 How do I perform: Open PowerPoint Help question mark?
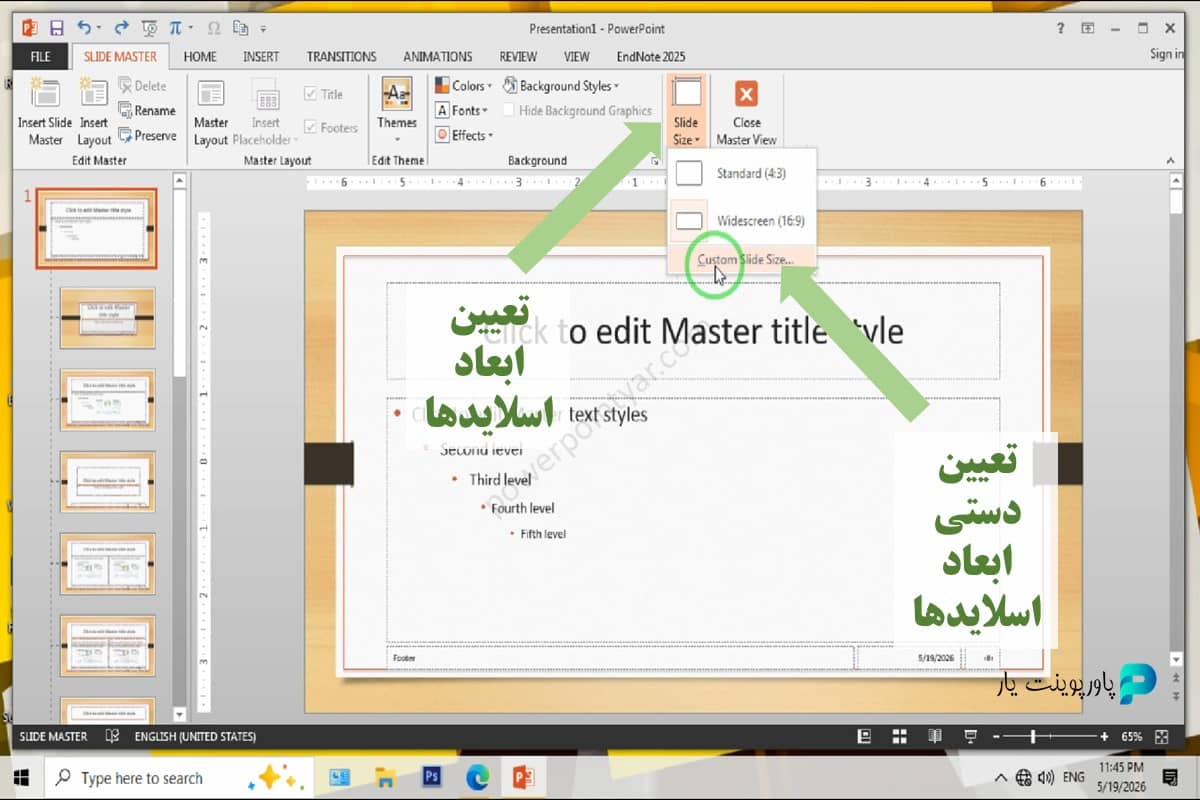1061,28
